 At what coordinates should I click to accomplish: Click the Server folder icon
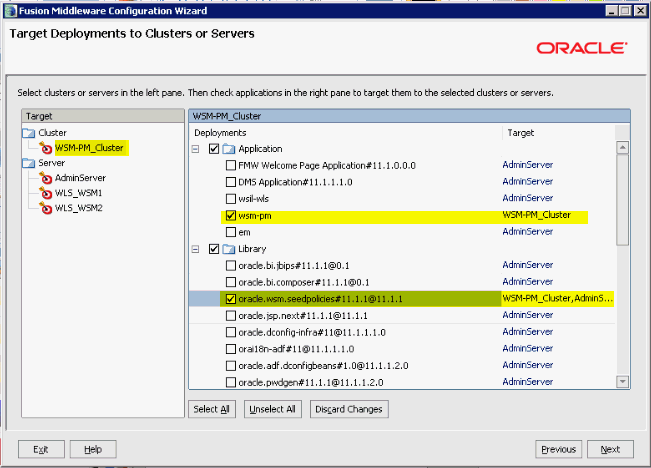29,163
